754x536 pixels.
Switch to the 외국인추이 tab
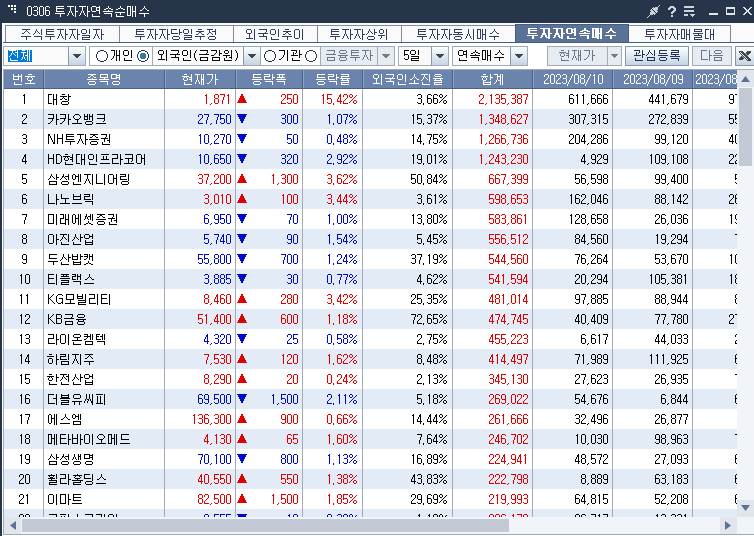[275, 34]
